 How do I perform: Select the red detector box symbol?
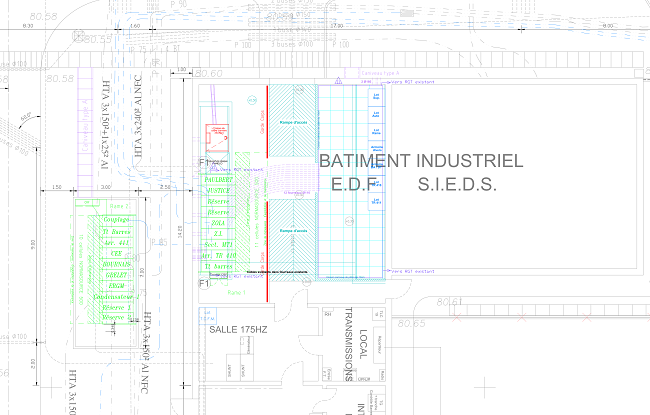point(217,137)
